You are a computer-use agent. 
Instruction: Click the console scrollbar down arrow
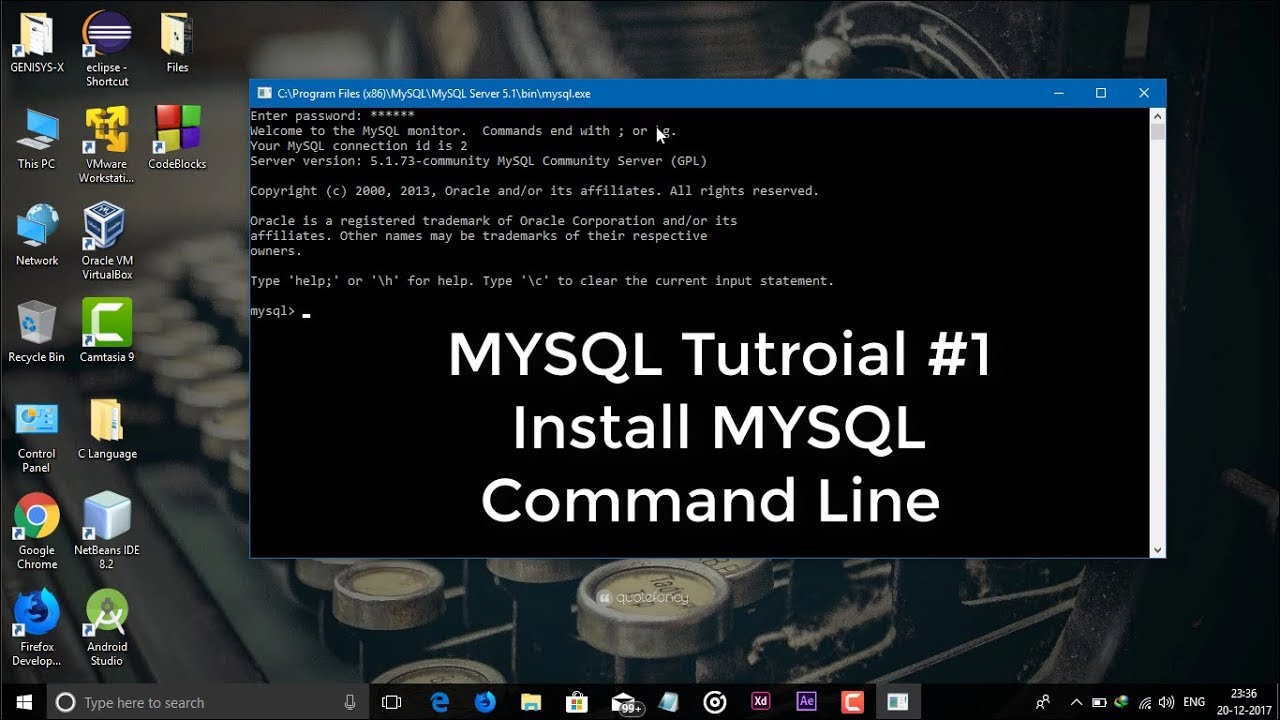(x=1158, y=549)
